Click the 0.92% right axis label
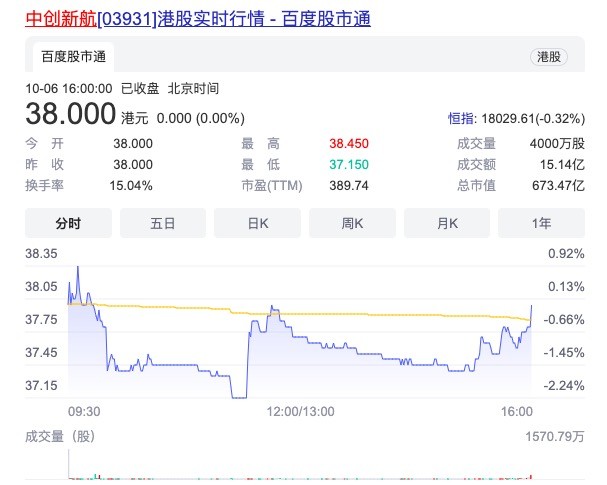This screenshot has height=485, width=607. (x=566, y=254)
